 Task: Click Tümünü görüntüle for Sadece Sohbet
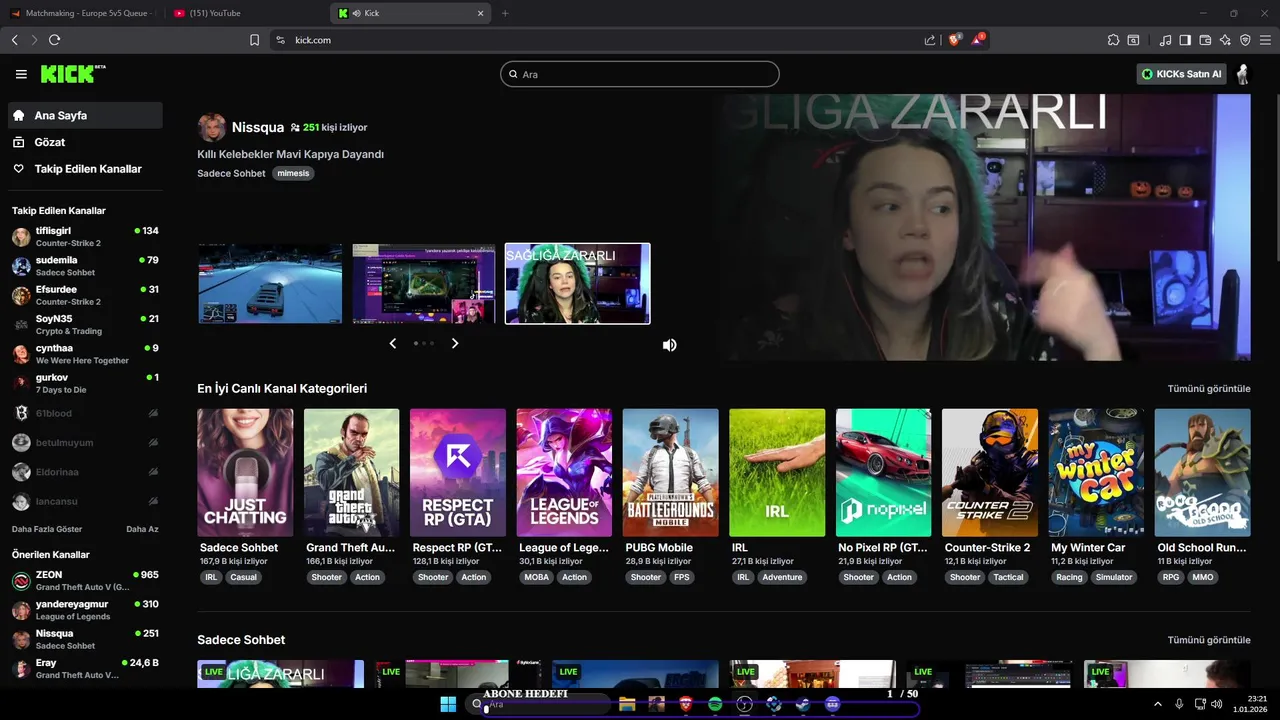(1209, 640)
